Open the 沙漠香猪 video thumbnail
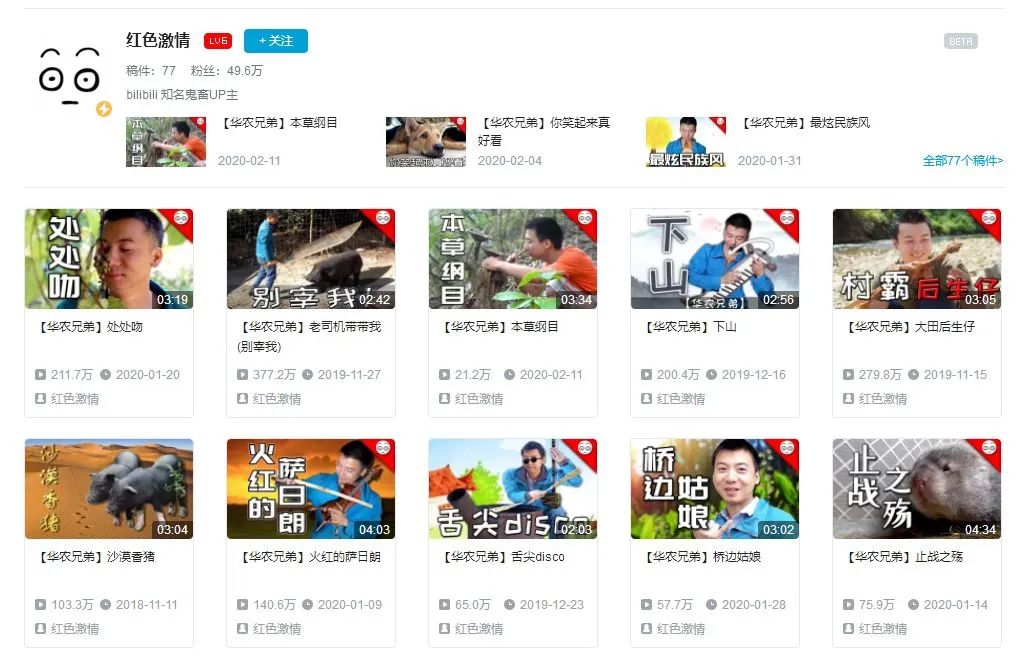1016x658 pixels. click(x=109, y=489)
